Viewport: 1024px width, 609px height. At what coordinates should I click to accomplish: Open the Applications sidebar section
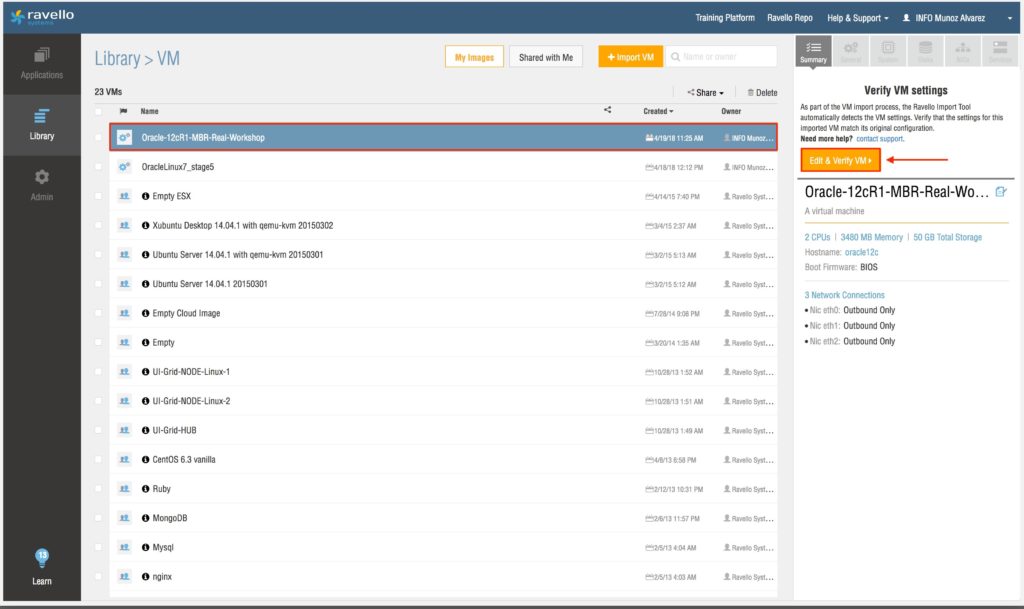[41, 62]
